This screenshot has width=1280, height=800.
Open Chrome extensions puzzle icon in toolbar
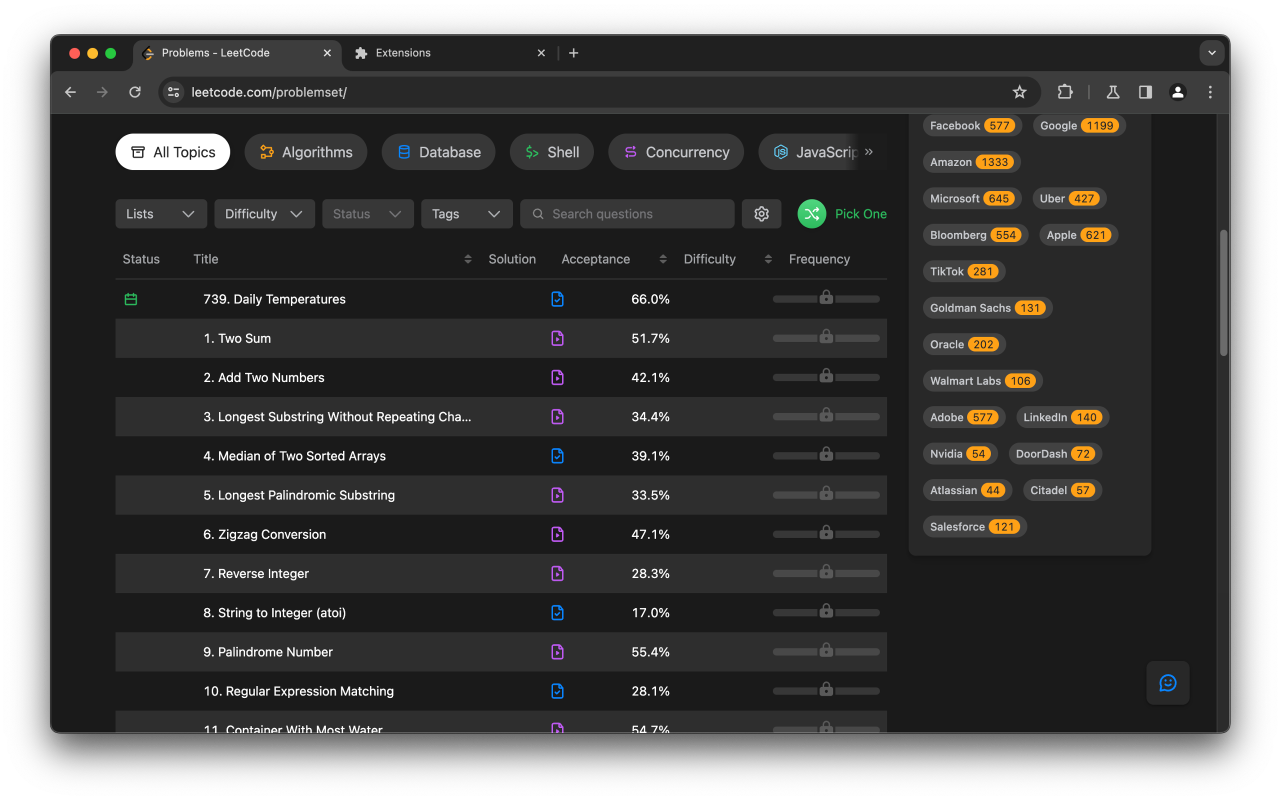(1065, 92)
